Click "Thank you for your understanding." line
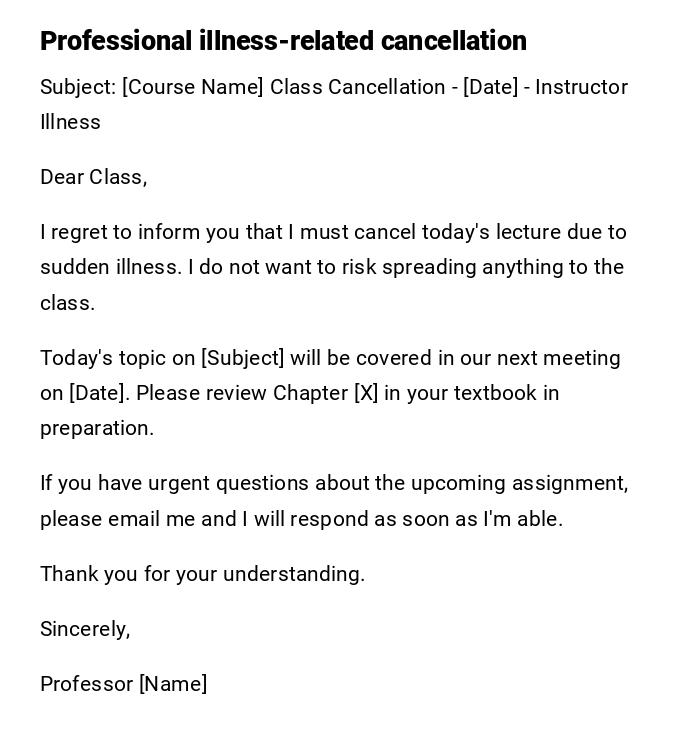 click(x=202, y=574)
